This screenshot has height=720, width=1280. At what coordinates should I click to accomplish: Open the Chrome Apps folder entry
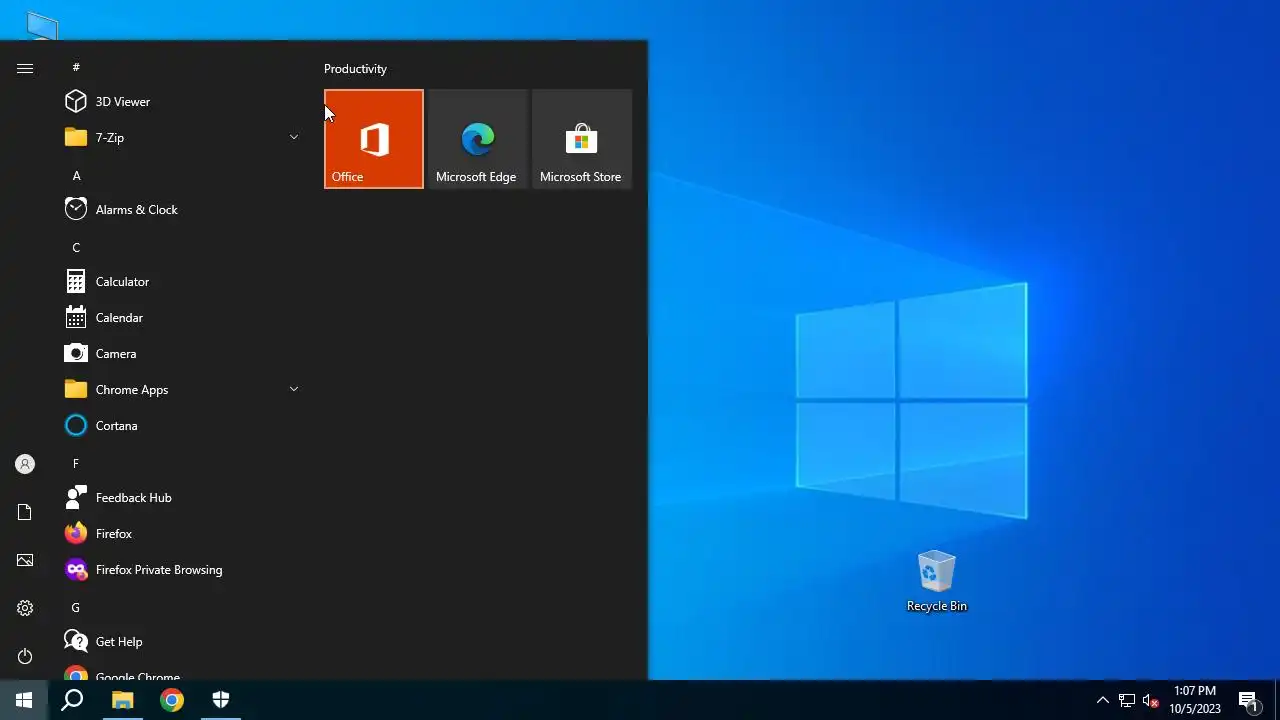(182, 389)
